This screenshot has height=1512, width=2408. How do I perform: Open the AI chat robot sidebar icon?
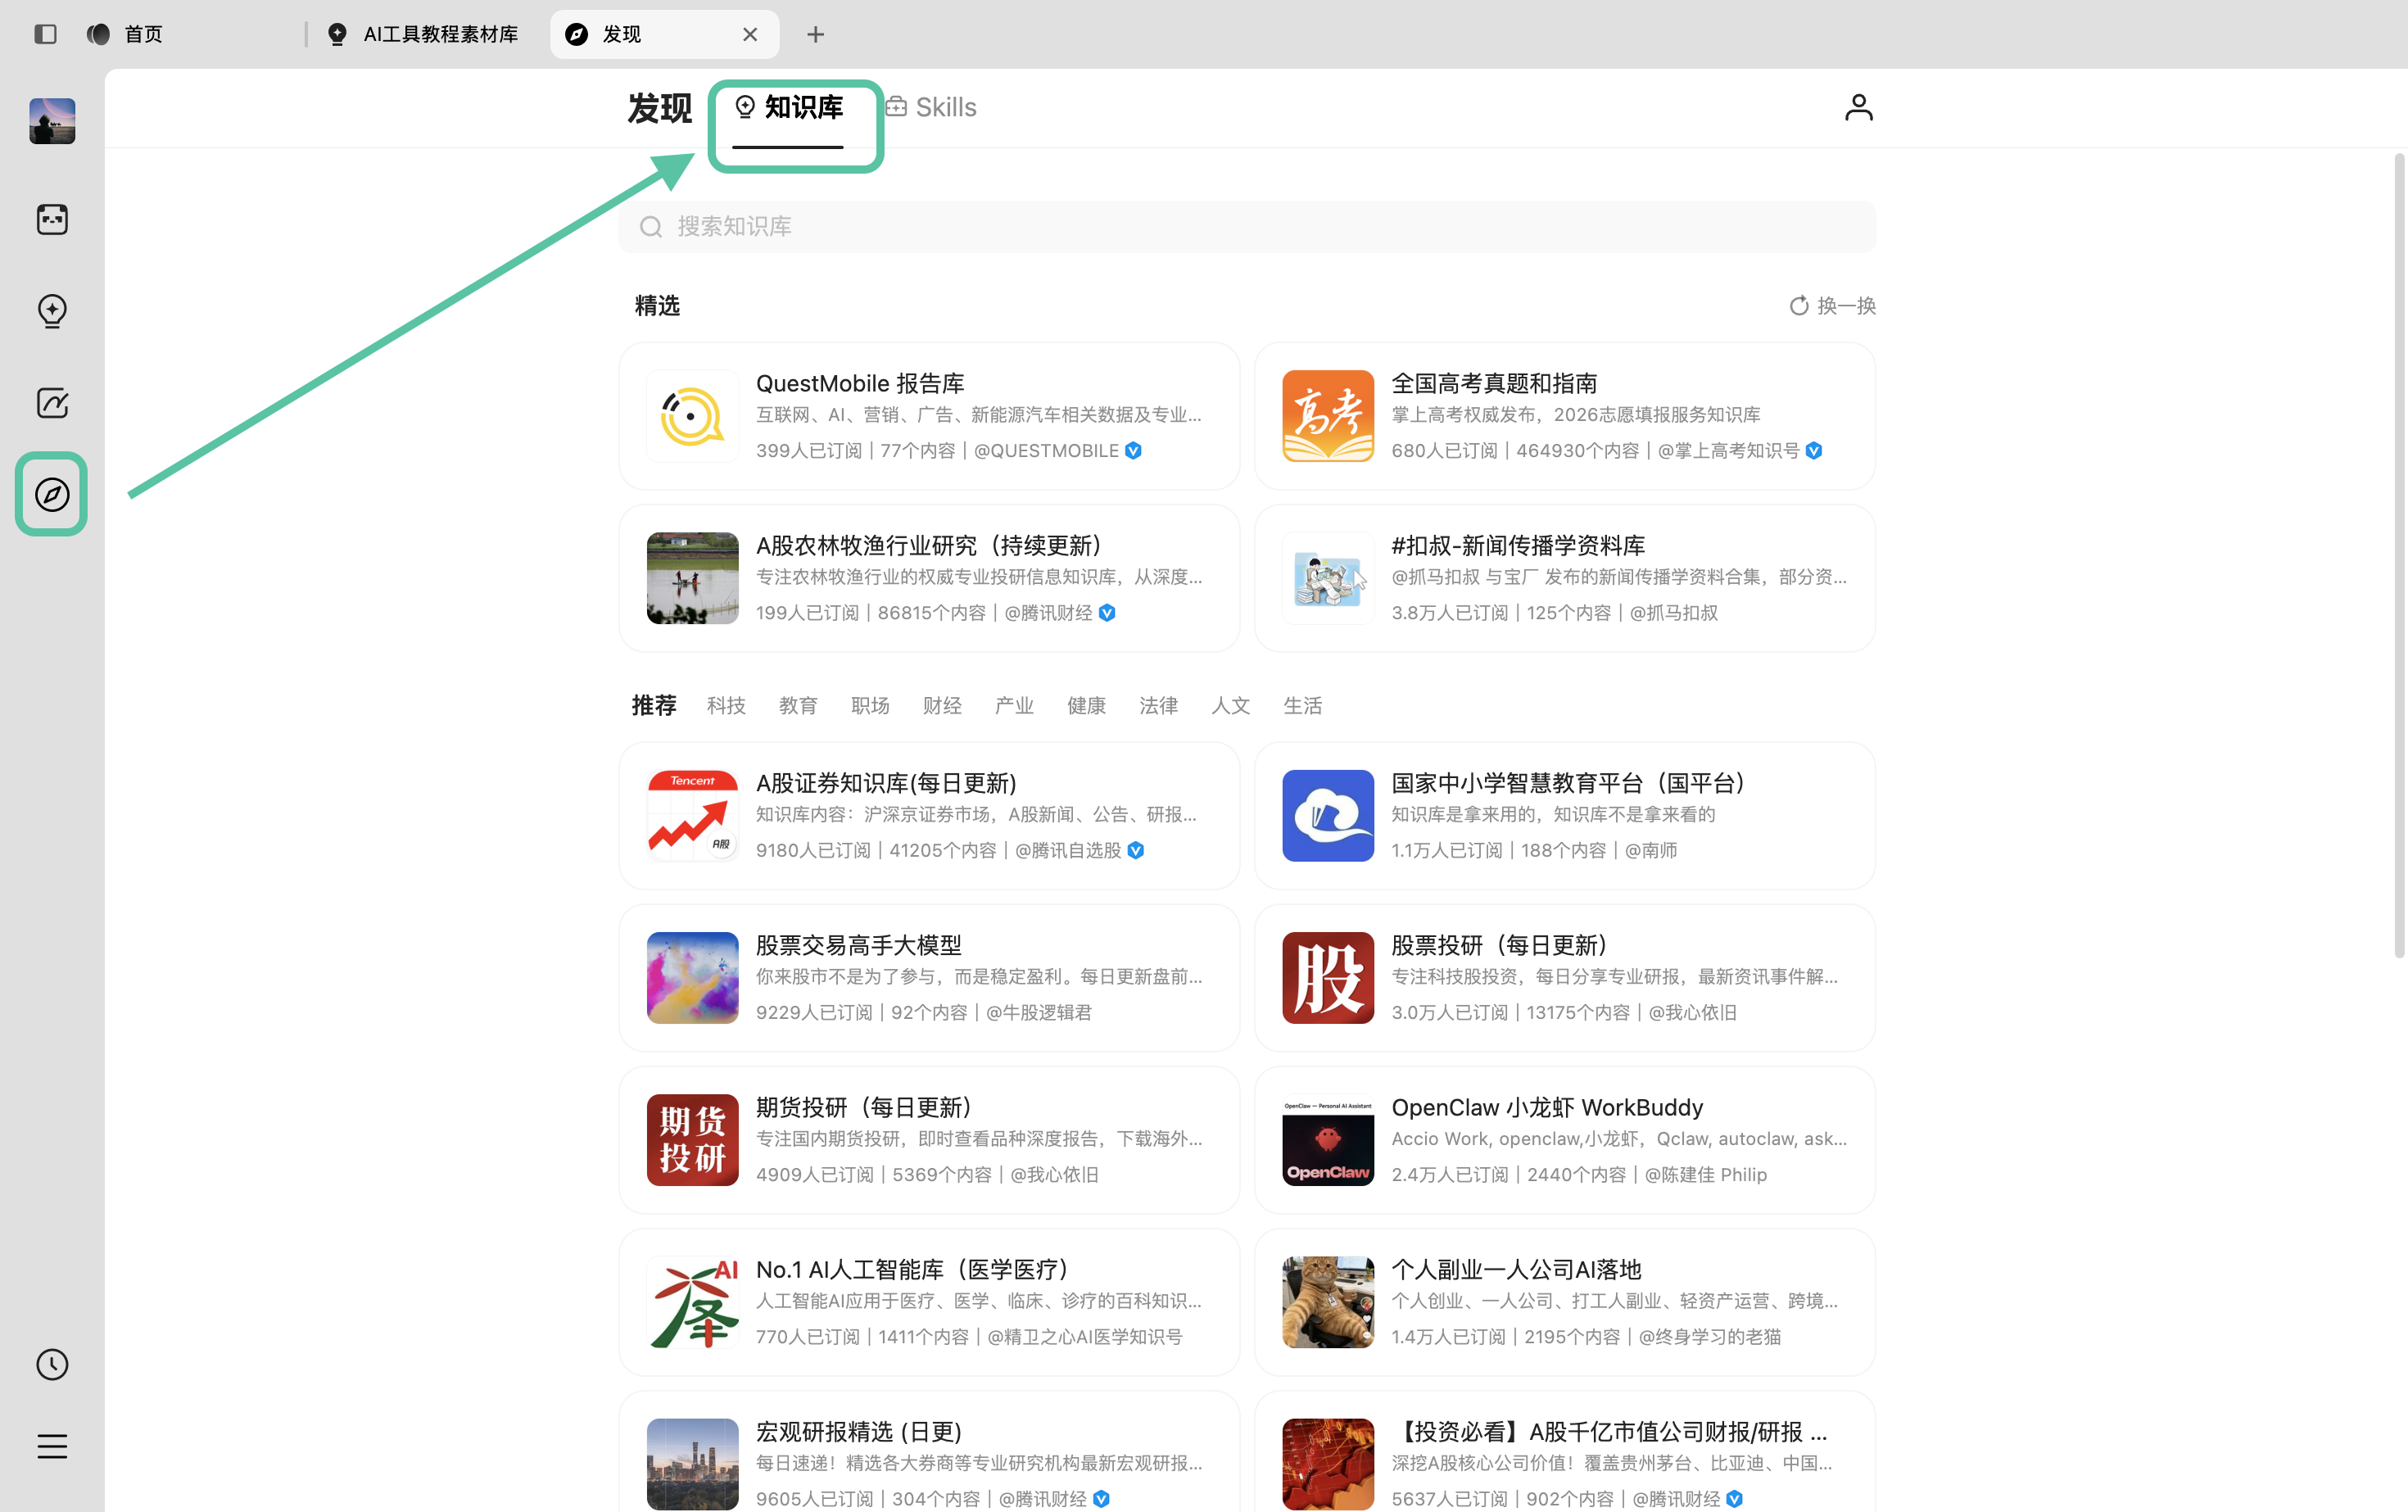pos(52,219)
